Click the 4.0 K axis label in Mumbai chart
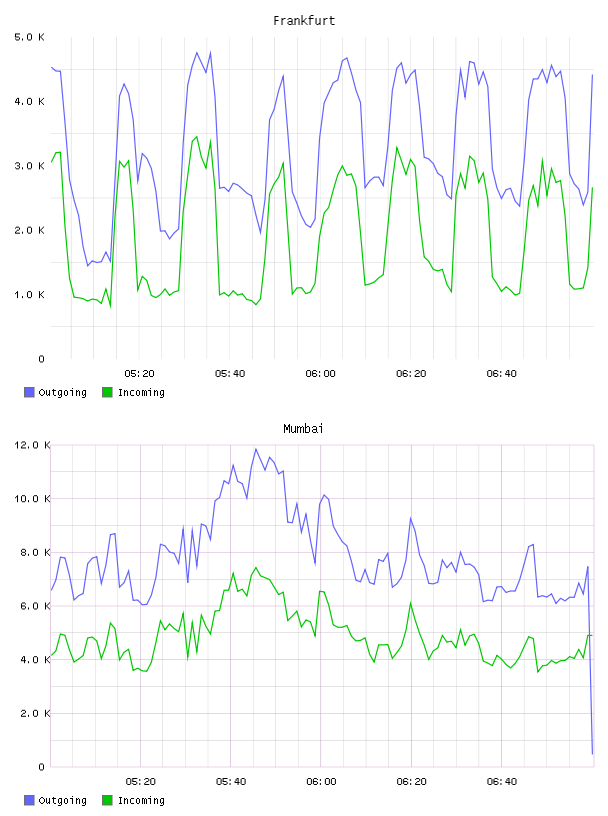Viewport: 608px width, 816px height. 35,660
